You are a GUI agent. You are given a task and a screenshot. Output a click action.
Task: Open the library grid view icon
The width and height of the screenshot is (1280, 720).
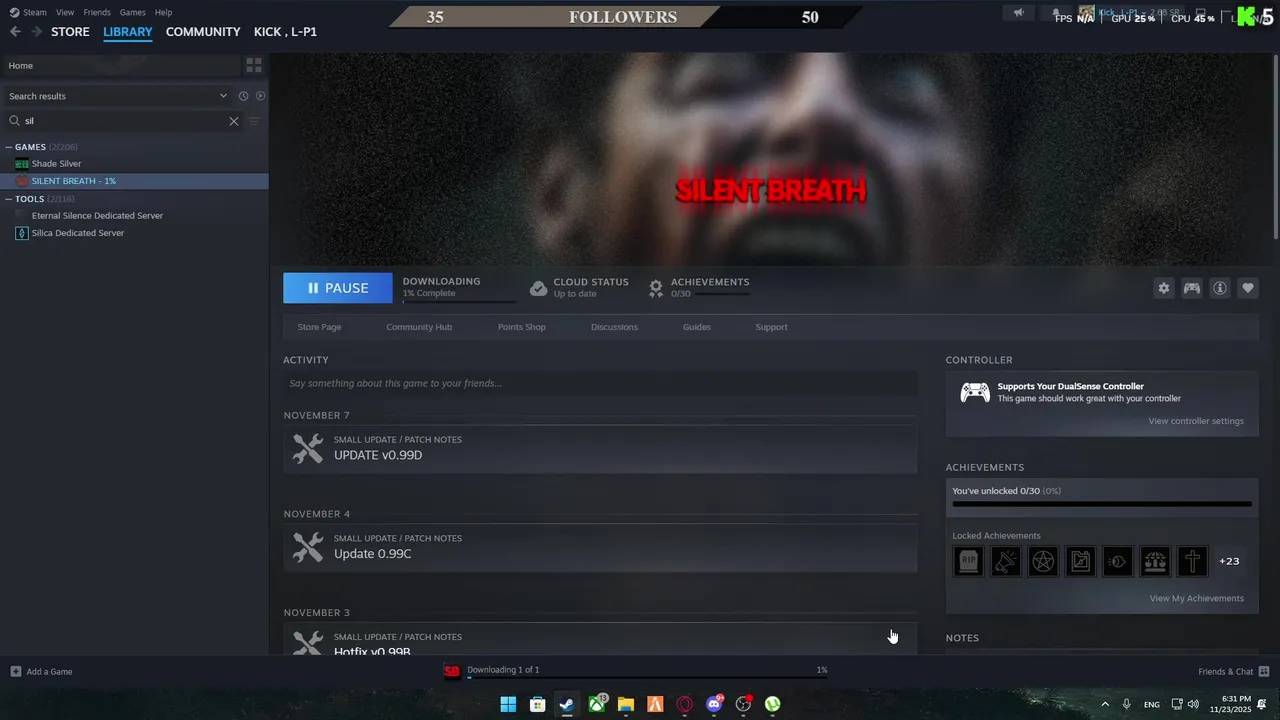[x=254, y=65]
